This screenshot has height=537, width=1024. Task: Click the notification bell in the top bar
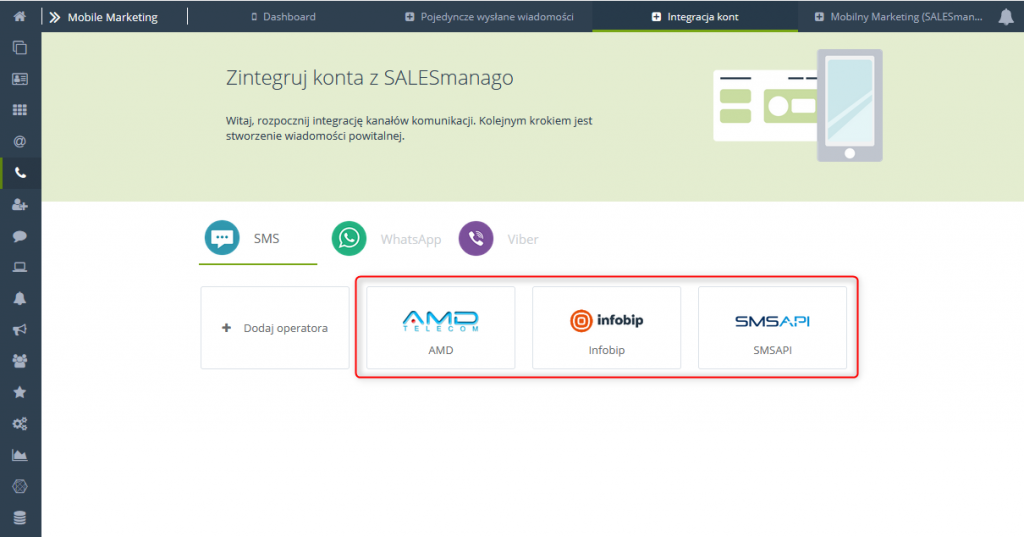[x=1006, y=17]
